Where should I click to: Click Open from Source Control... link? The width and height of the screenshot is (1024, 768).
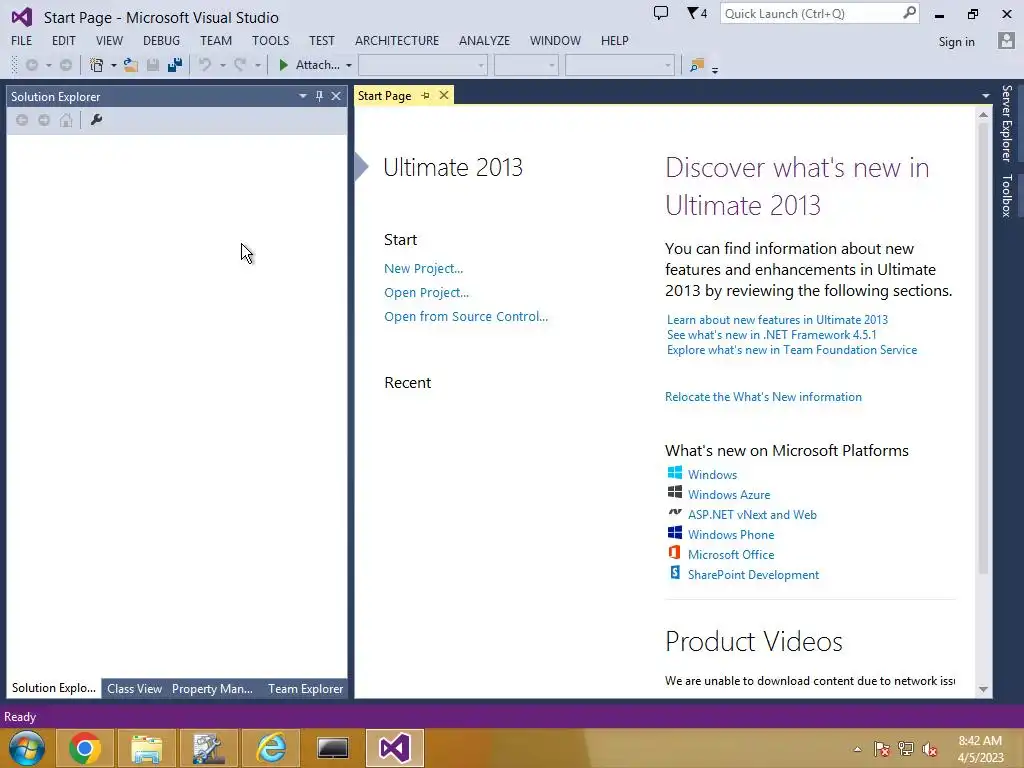466,317
